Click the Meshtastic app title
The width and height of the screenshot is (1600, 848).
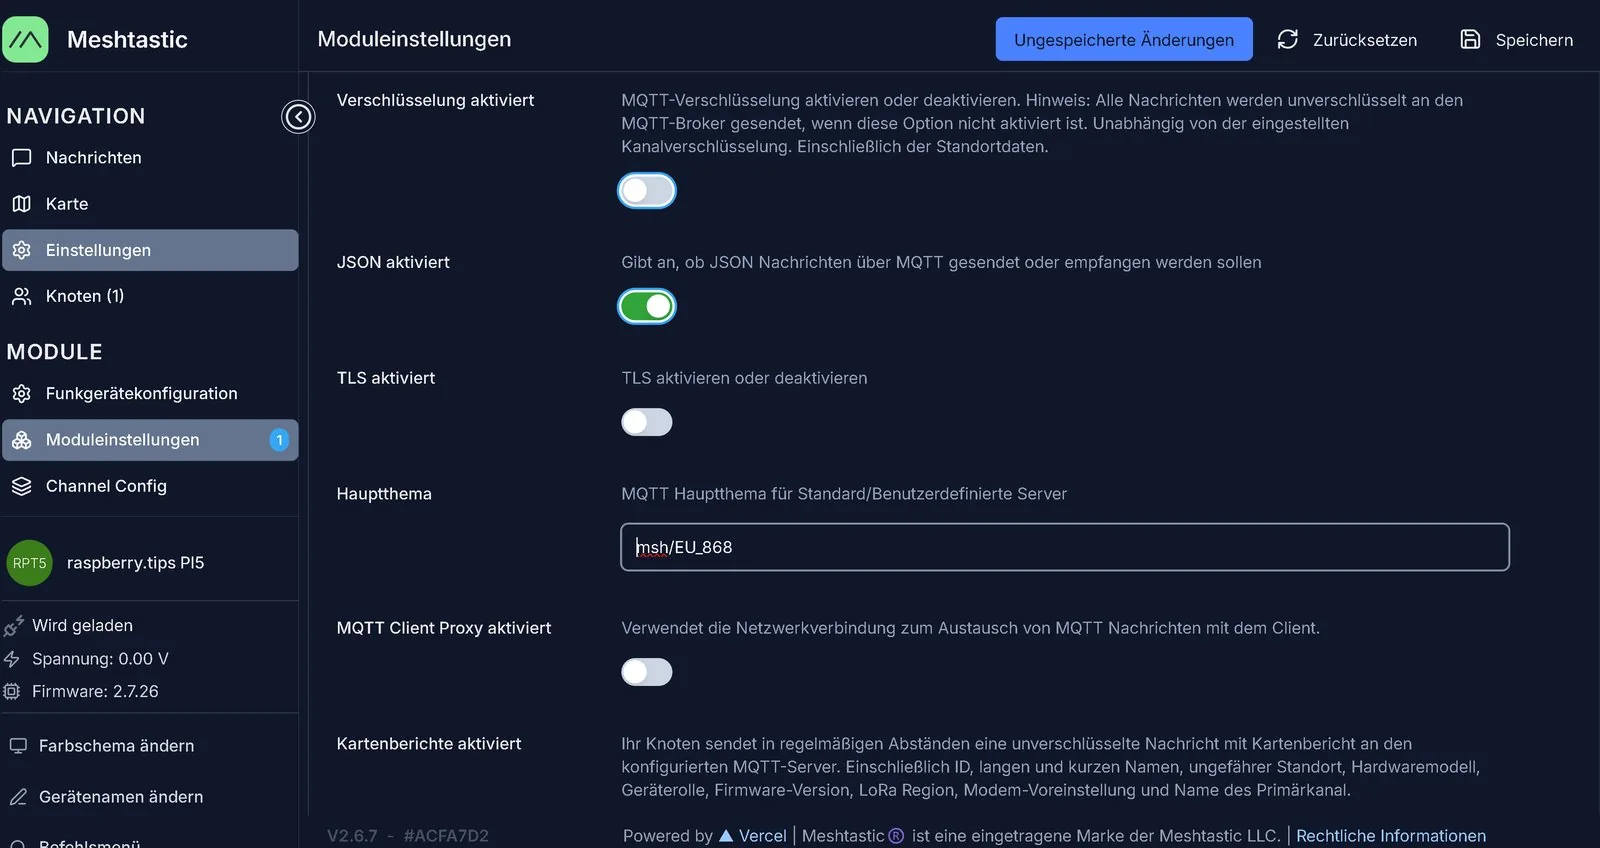[127, 40]
